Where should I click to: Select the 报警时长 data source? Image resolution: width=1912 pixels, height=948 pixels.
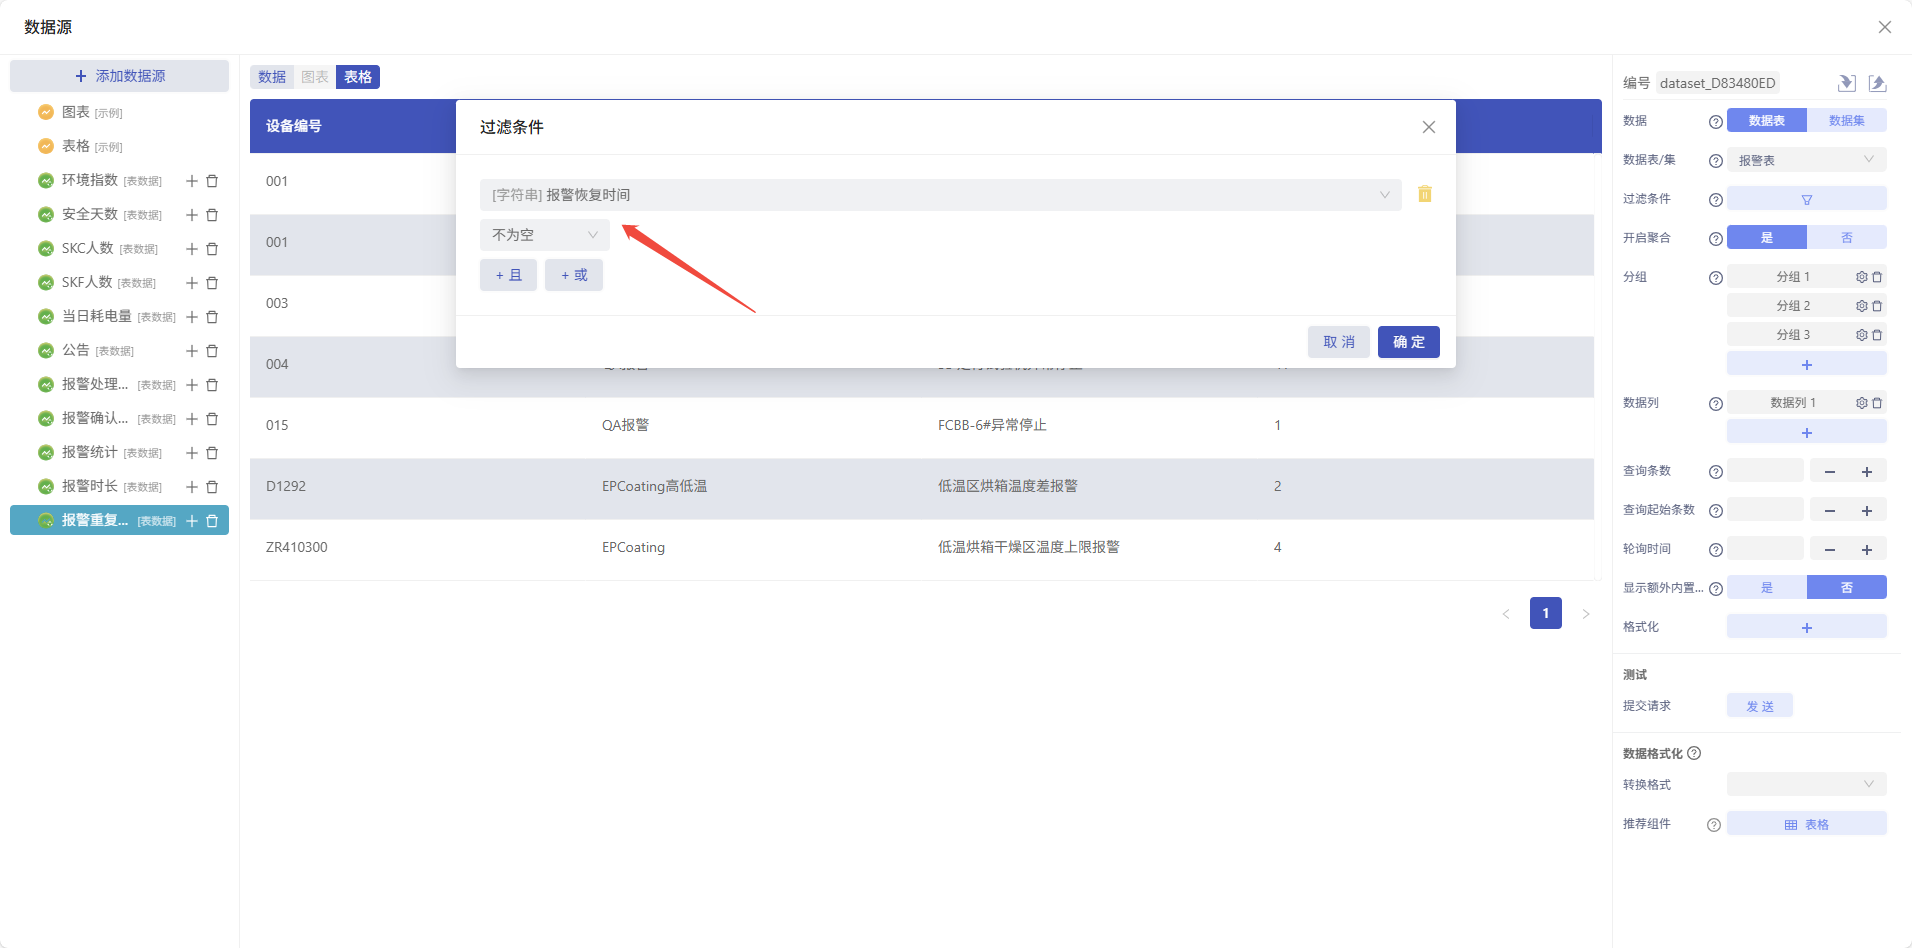point(90,486)
